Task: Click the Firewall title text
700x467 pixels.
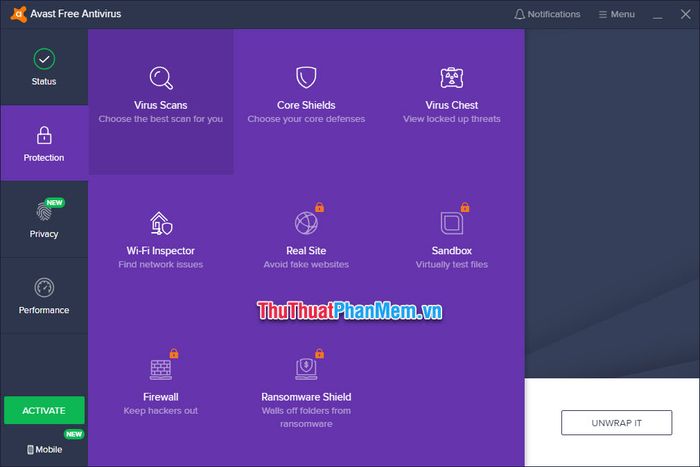Action: [x=161, y=397]
